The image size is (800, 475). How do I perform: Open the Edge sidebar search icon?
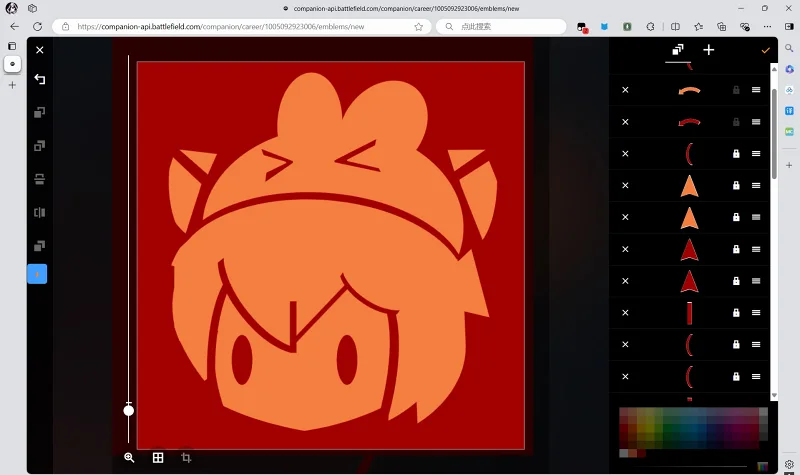[789, 48]
